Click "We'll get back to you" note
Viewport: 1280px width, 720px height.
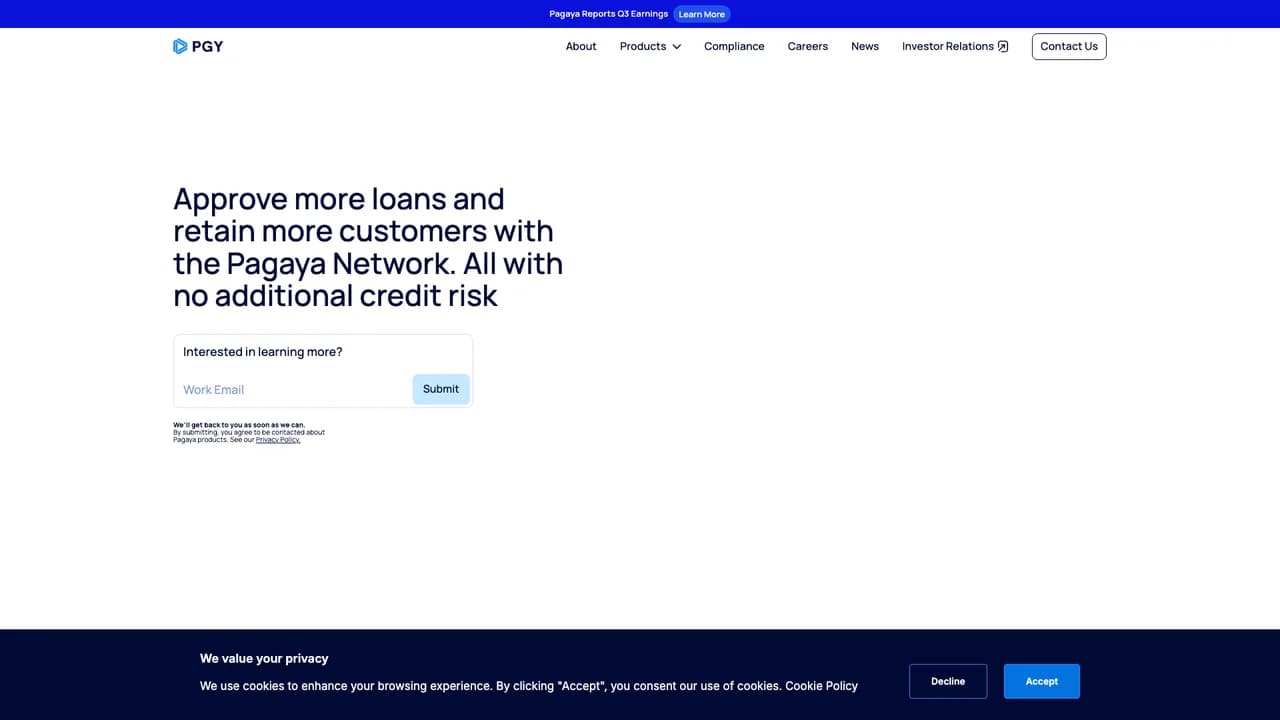240,425
